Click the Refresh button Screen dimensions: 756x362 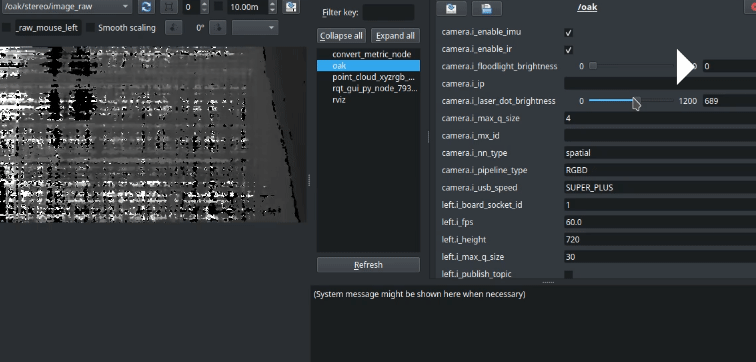click(x=368, y=265)
